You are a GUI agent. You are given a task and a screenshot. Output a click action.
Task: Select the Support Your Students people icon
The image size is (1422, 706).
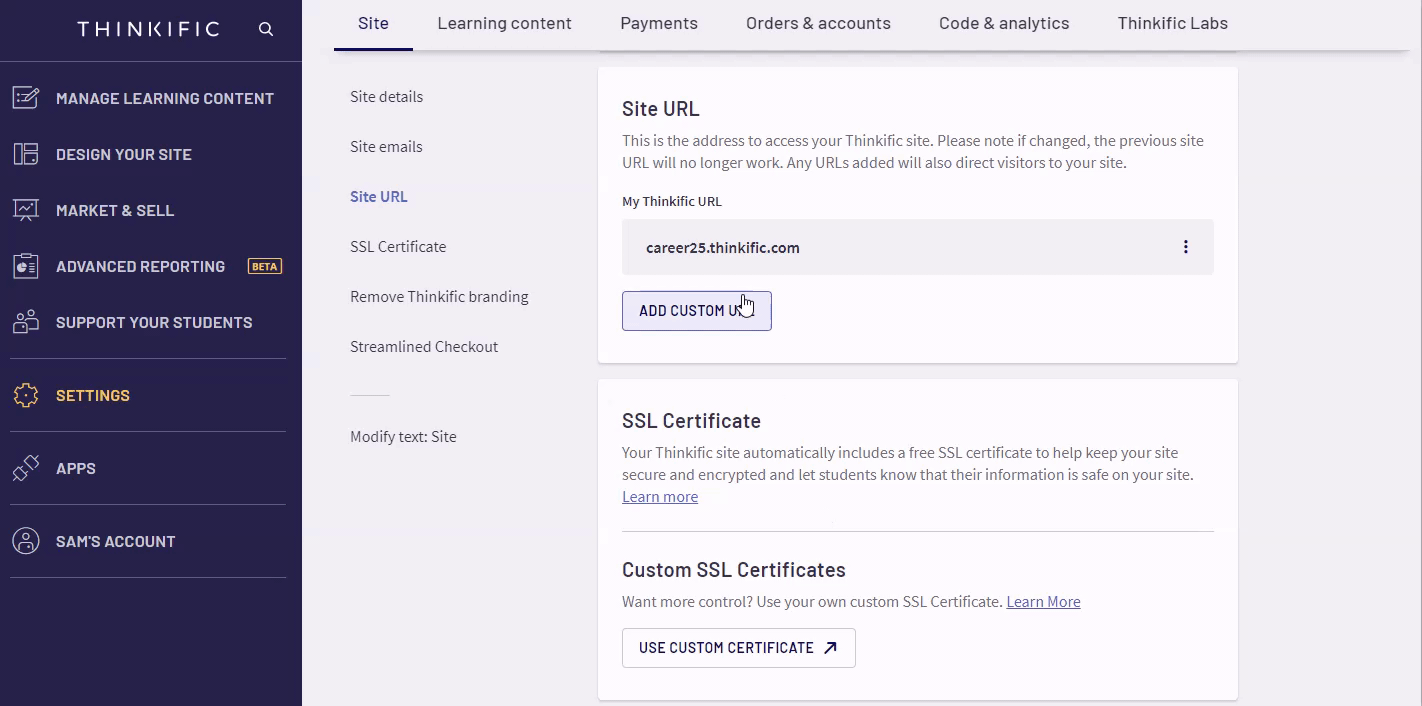pyautogui.click(x=25, y=322)
